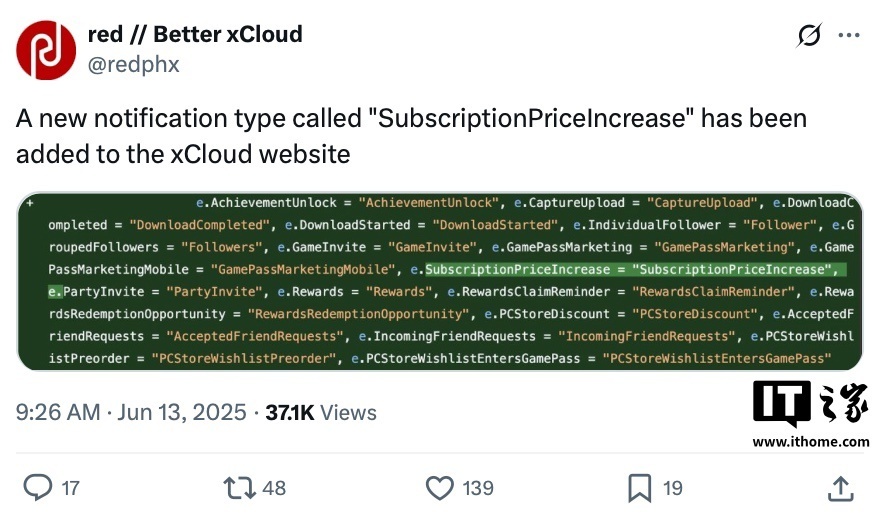Viewport: 884px width, 518px height.
Task: Click the www.ithome.com watermark text
Action: point(810,441)
